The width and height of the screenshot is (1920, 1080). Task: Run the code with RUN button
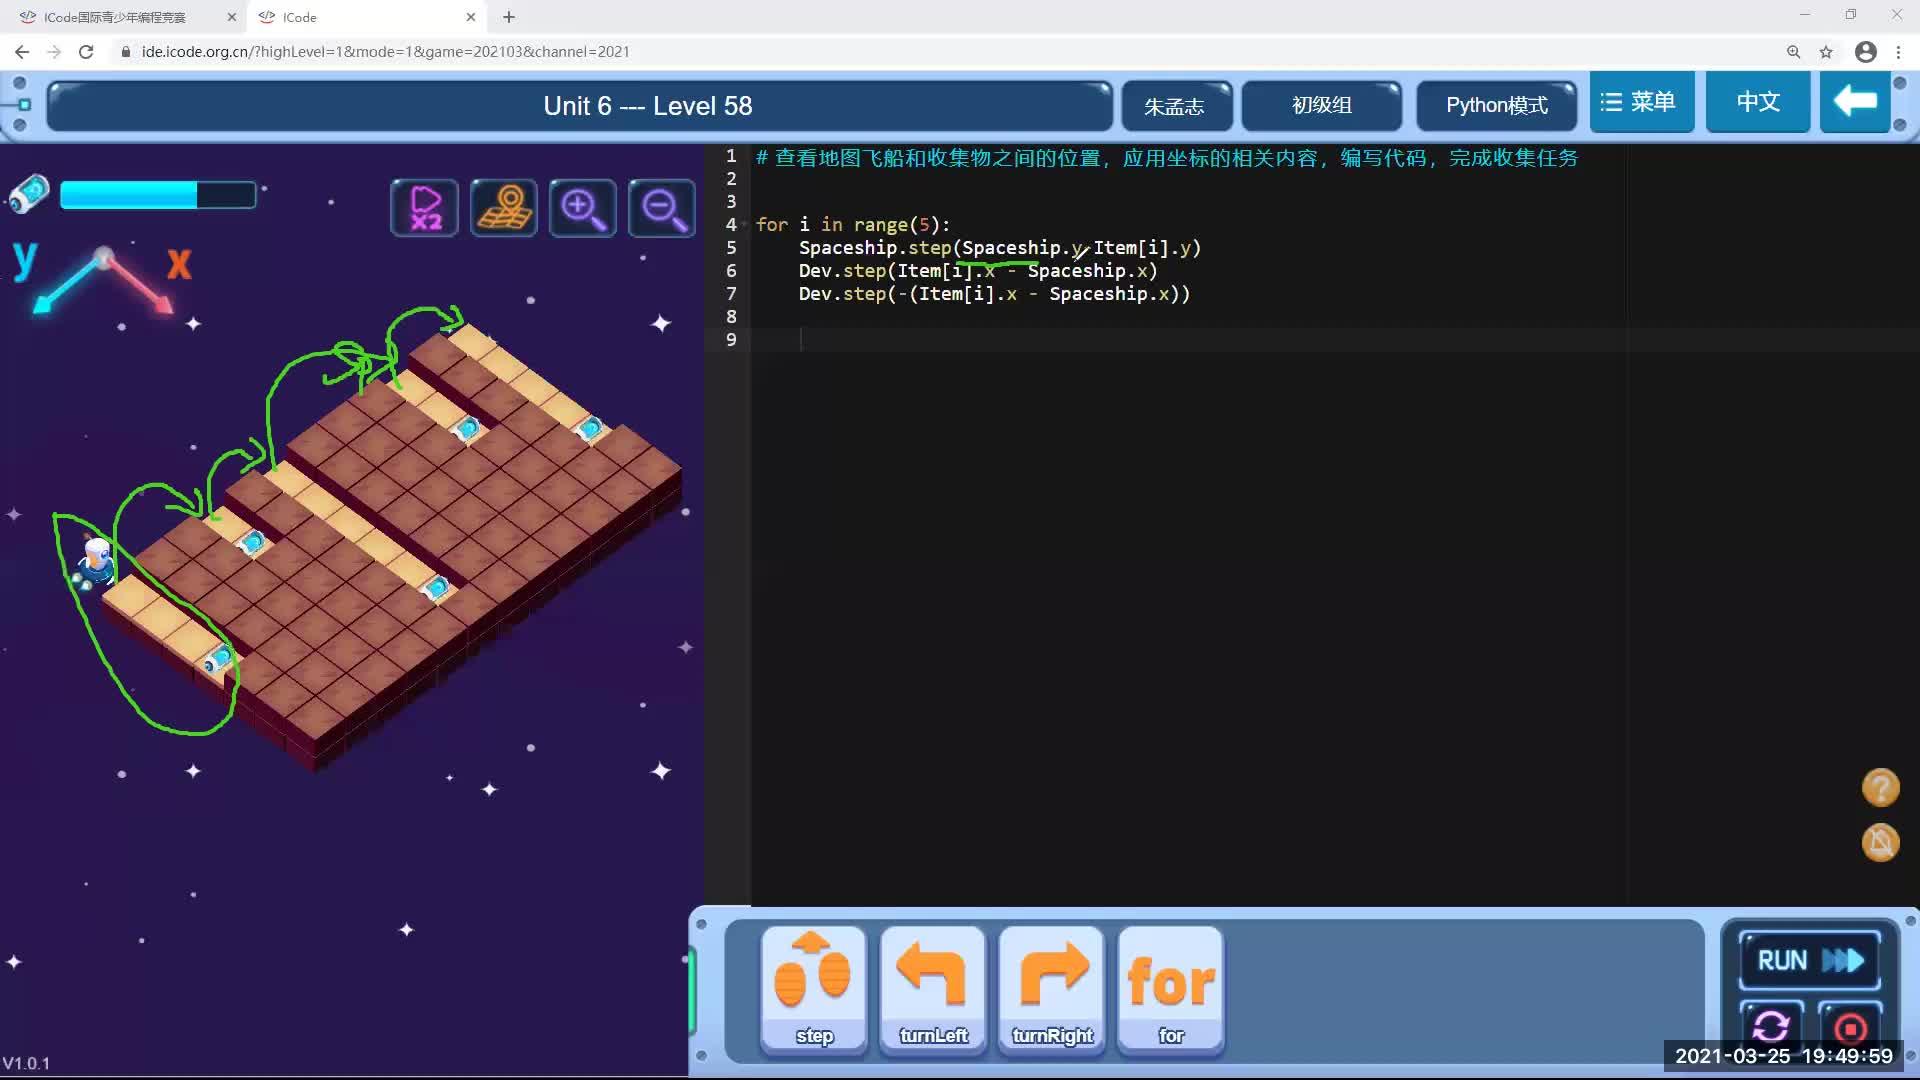1810,960
